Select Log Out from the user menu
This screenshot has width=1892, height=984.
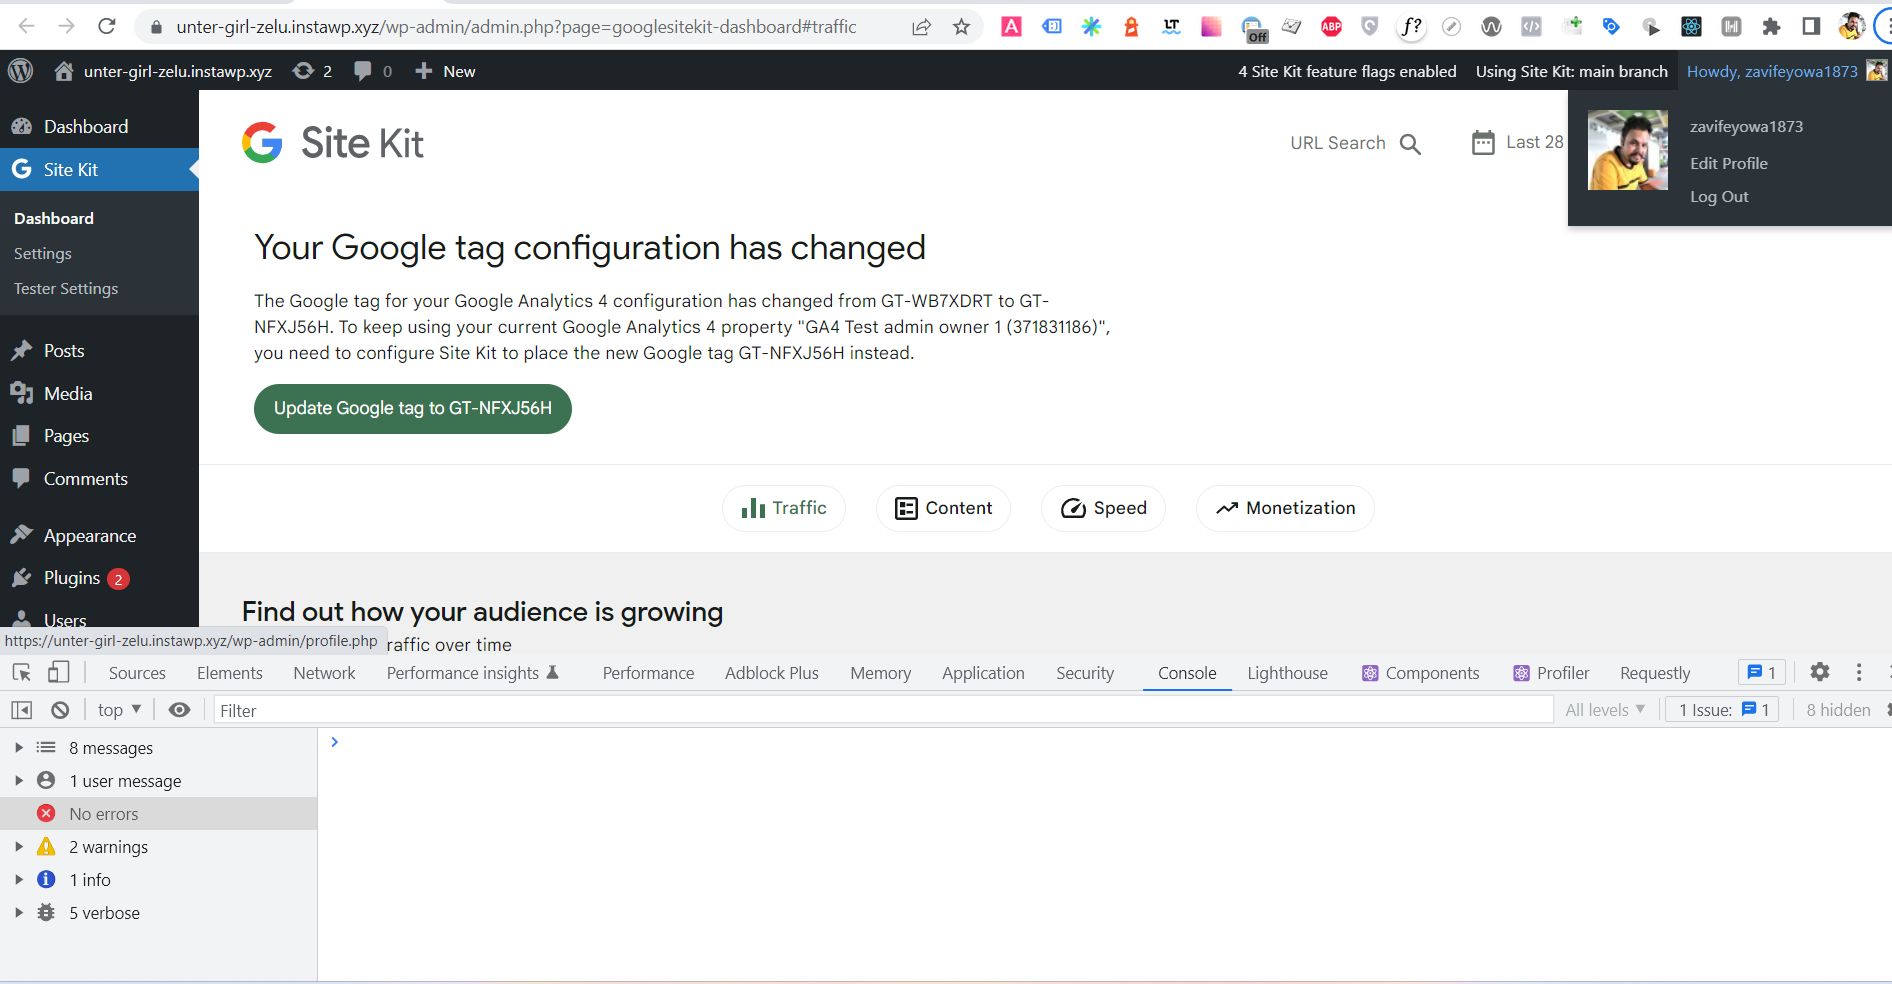coord(1719,196)
